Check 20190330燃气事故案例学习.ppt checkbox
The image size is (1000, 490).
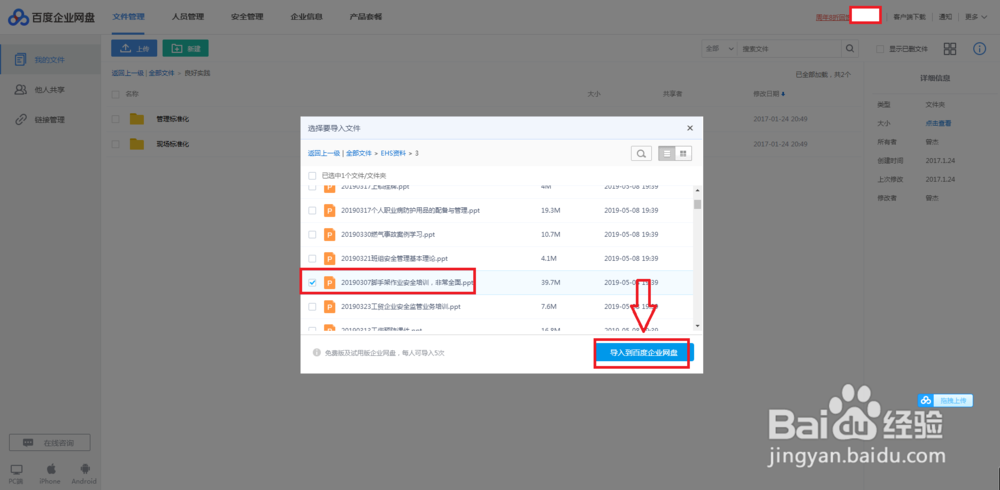312,235
